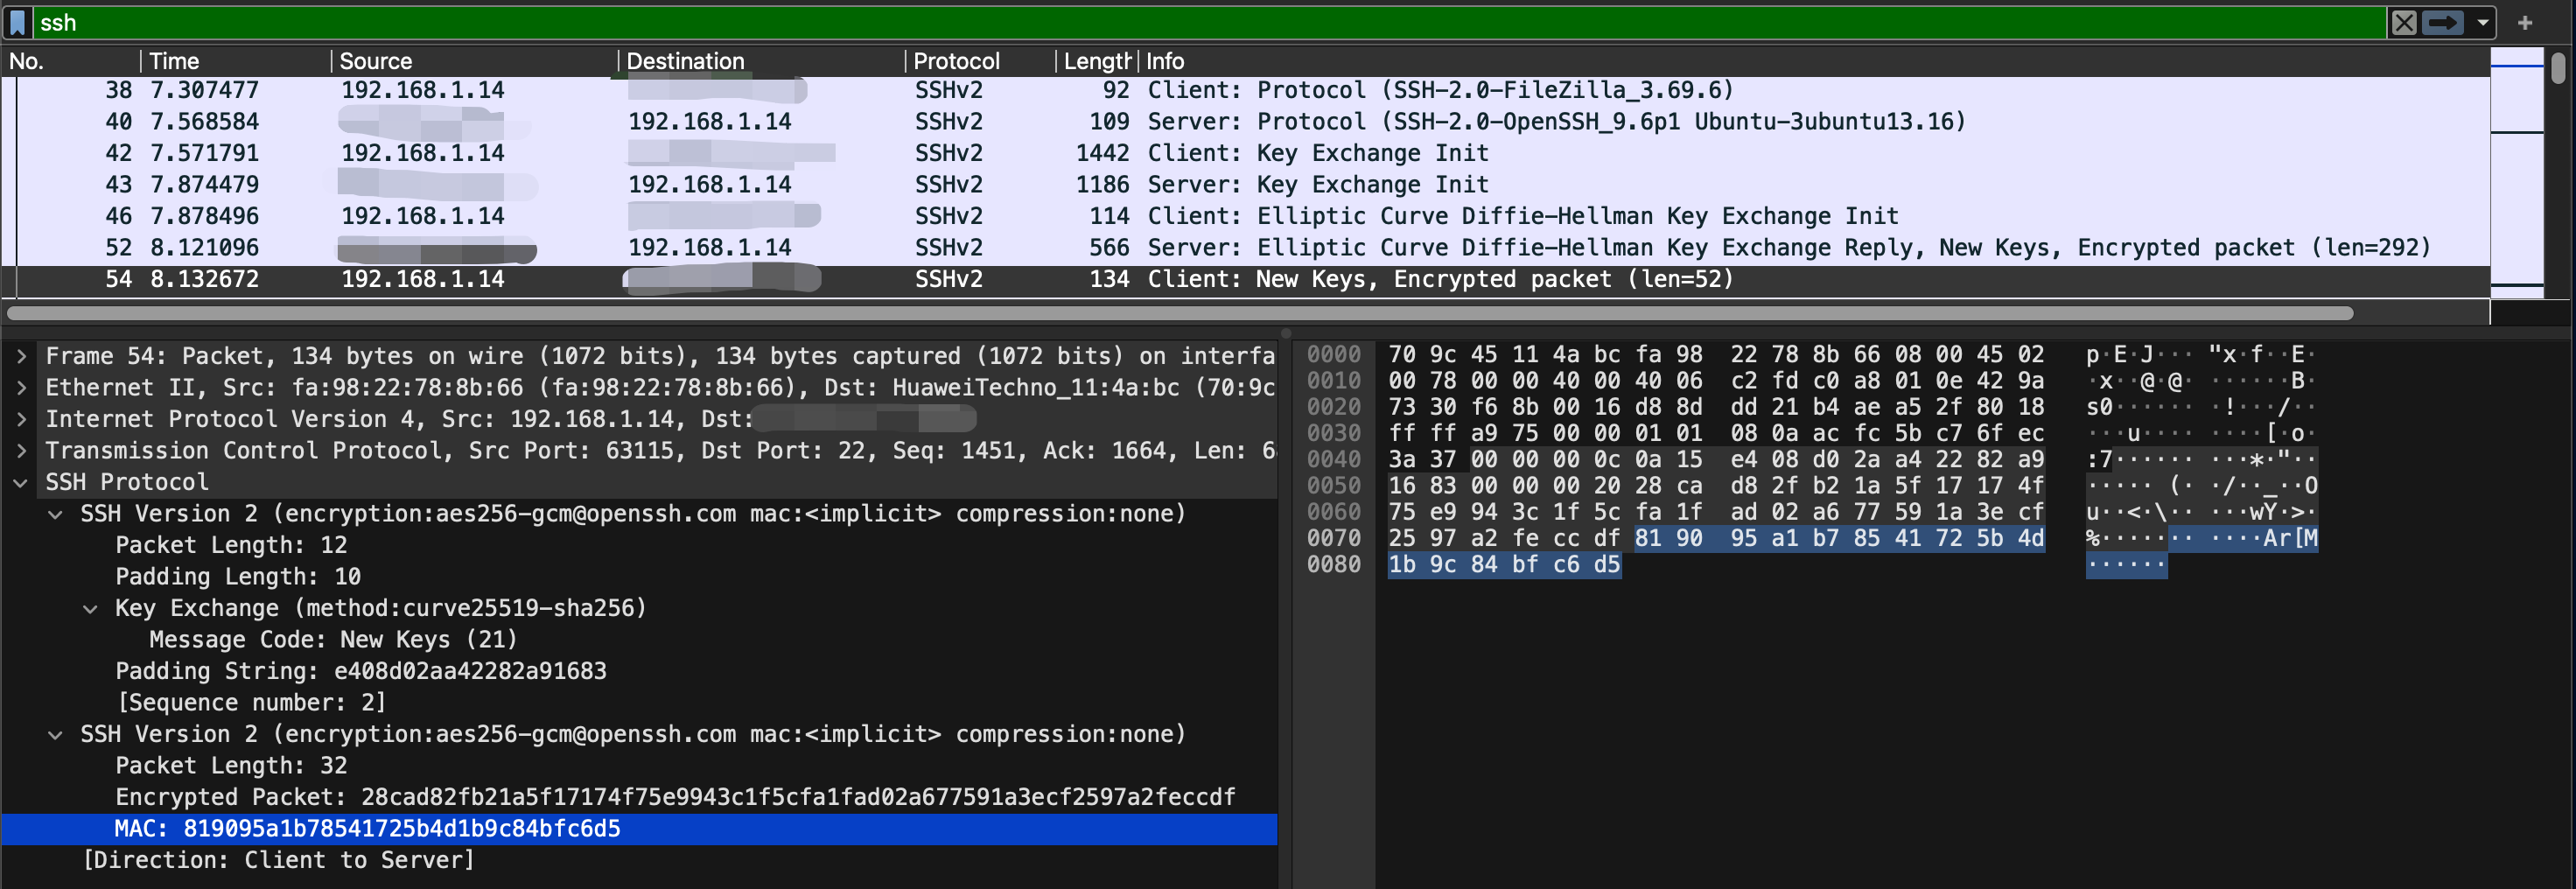Select the Encrypted Packet field
The width and height of the screenshot is (2576, 889).
point(675,797)
